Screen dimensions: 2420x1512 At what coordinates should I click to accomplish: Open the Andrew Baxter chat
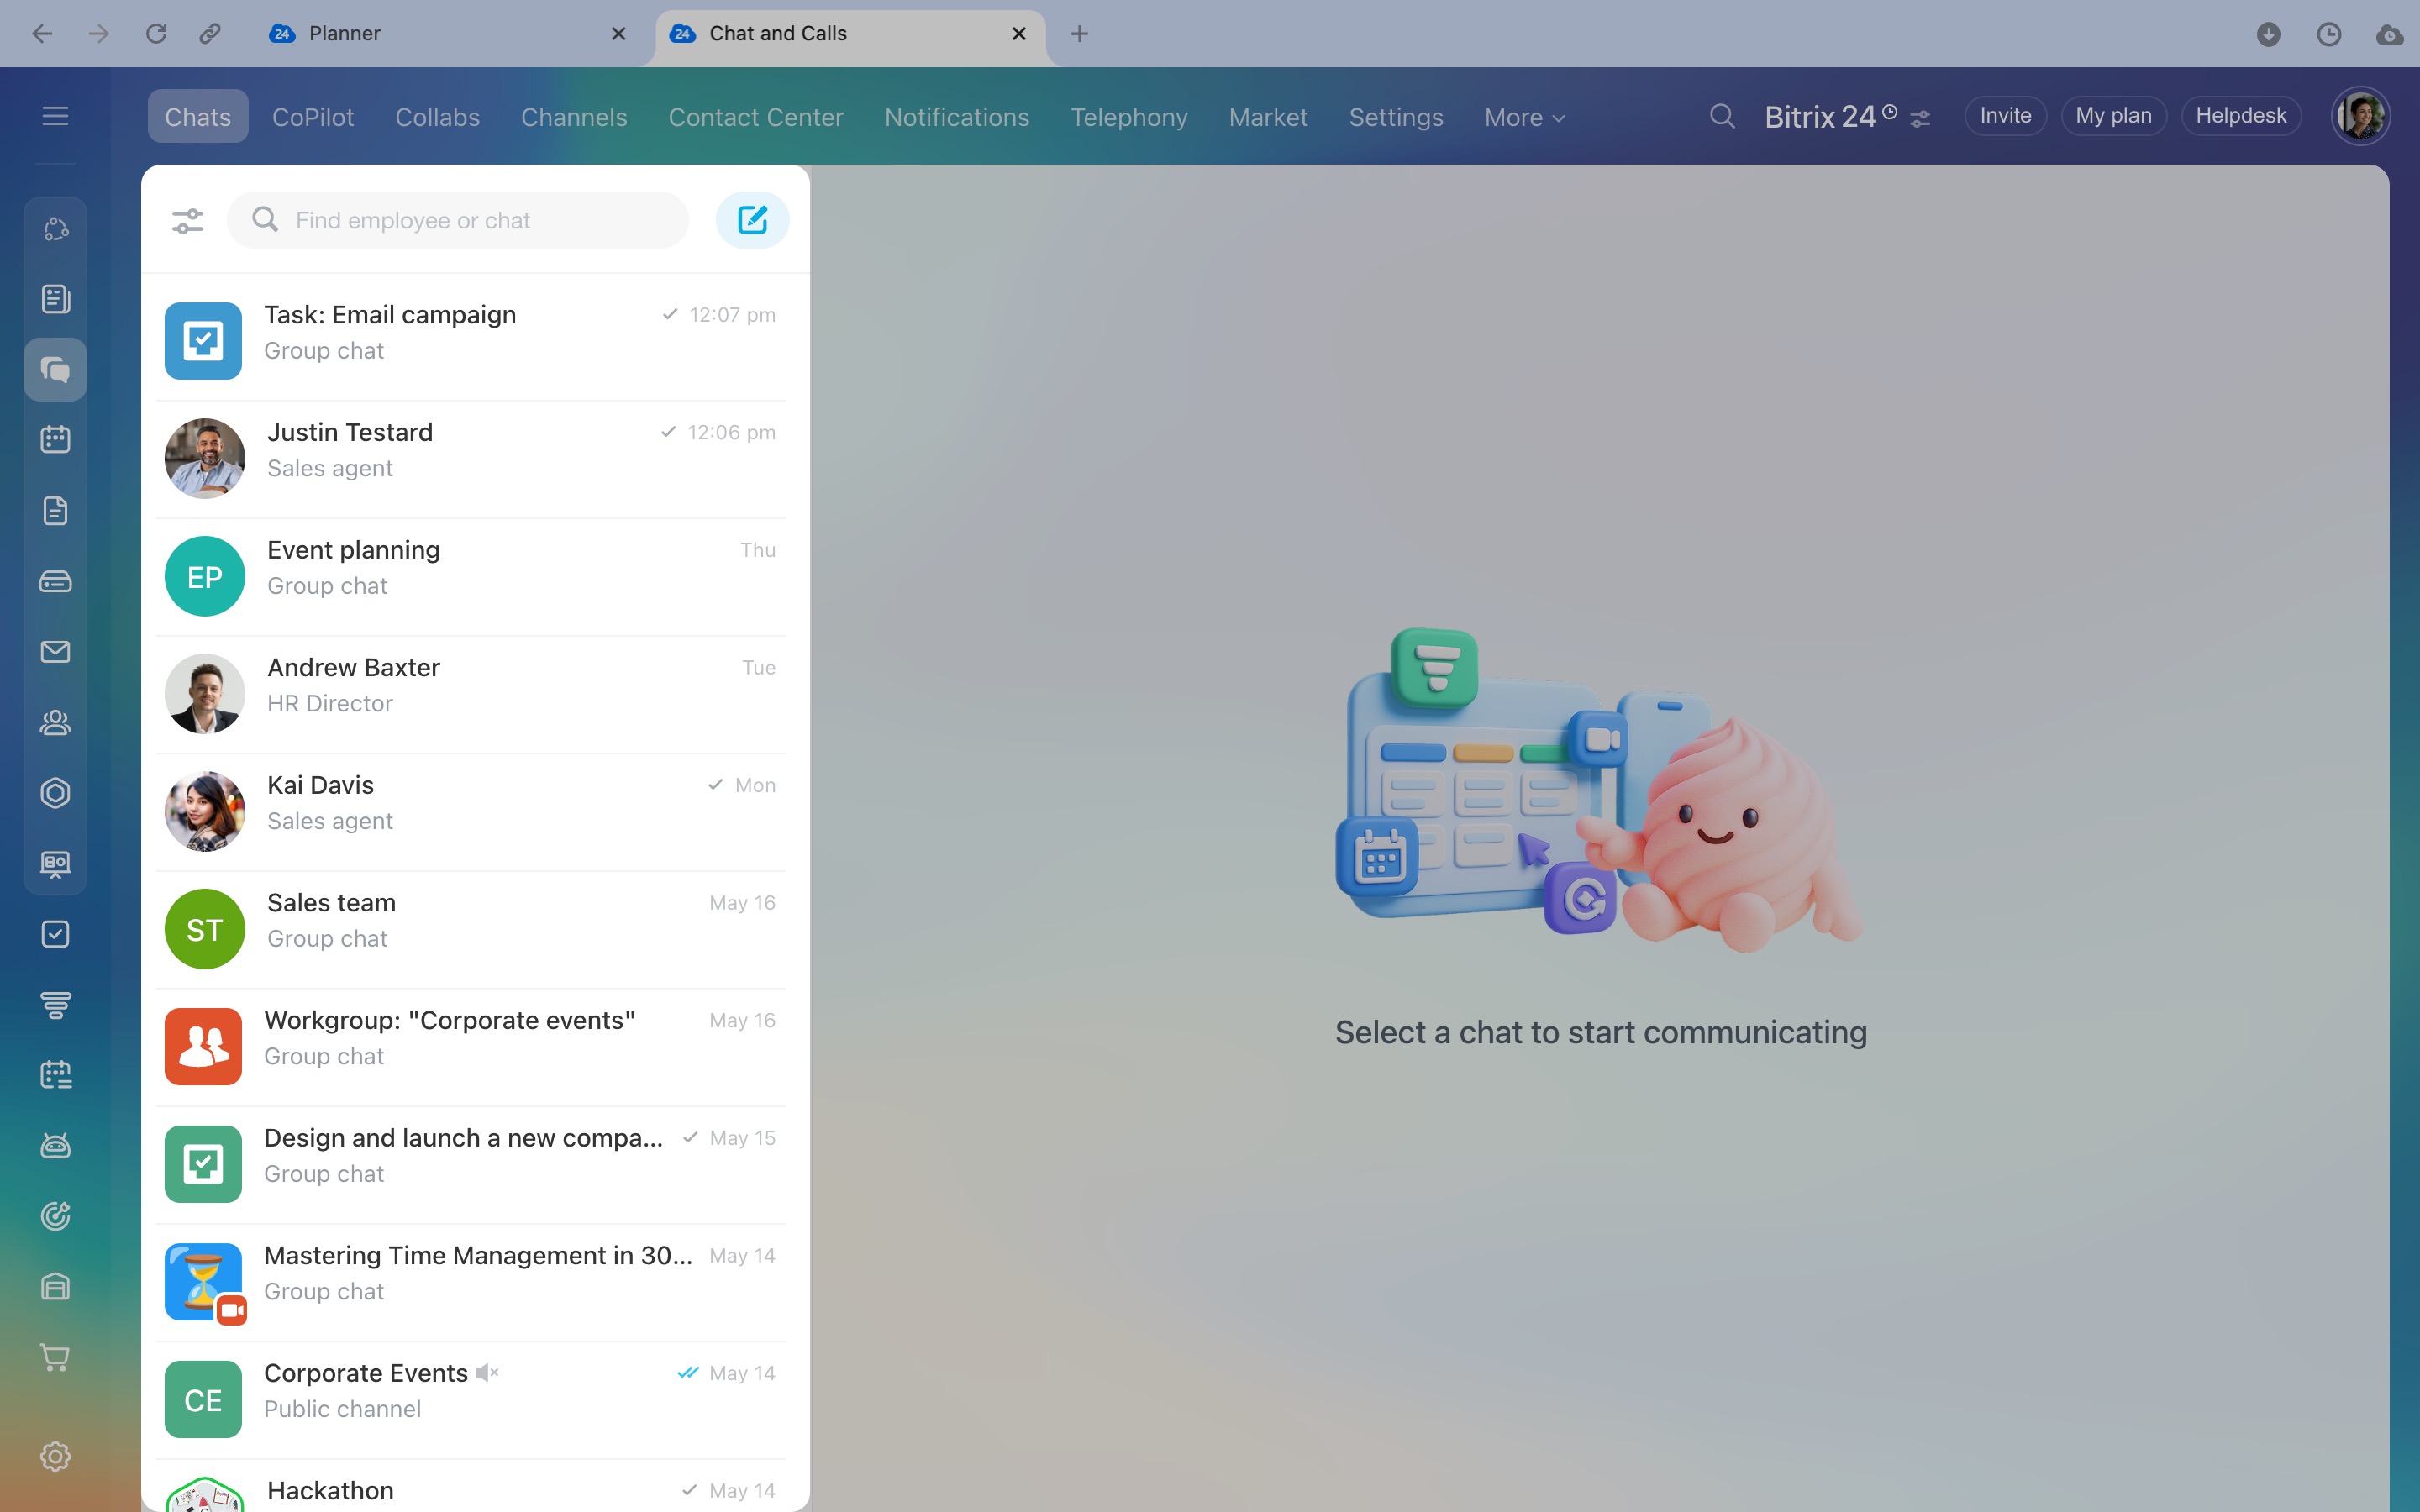(x=471, y=694)
